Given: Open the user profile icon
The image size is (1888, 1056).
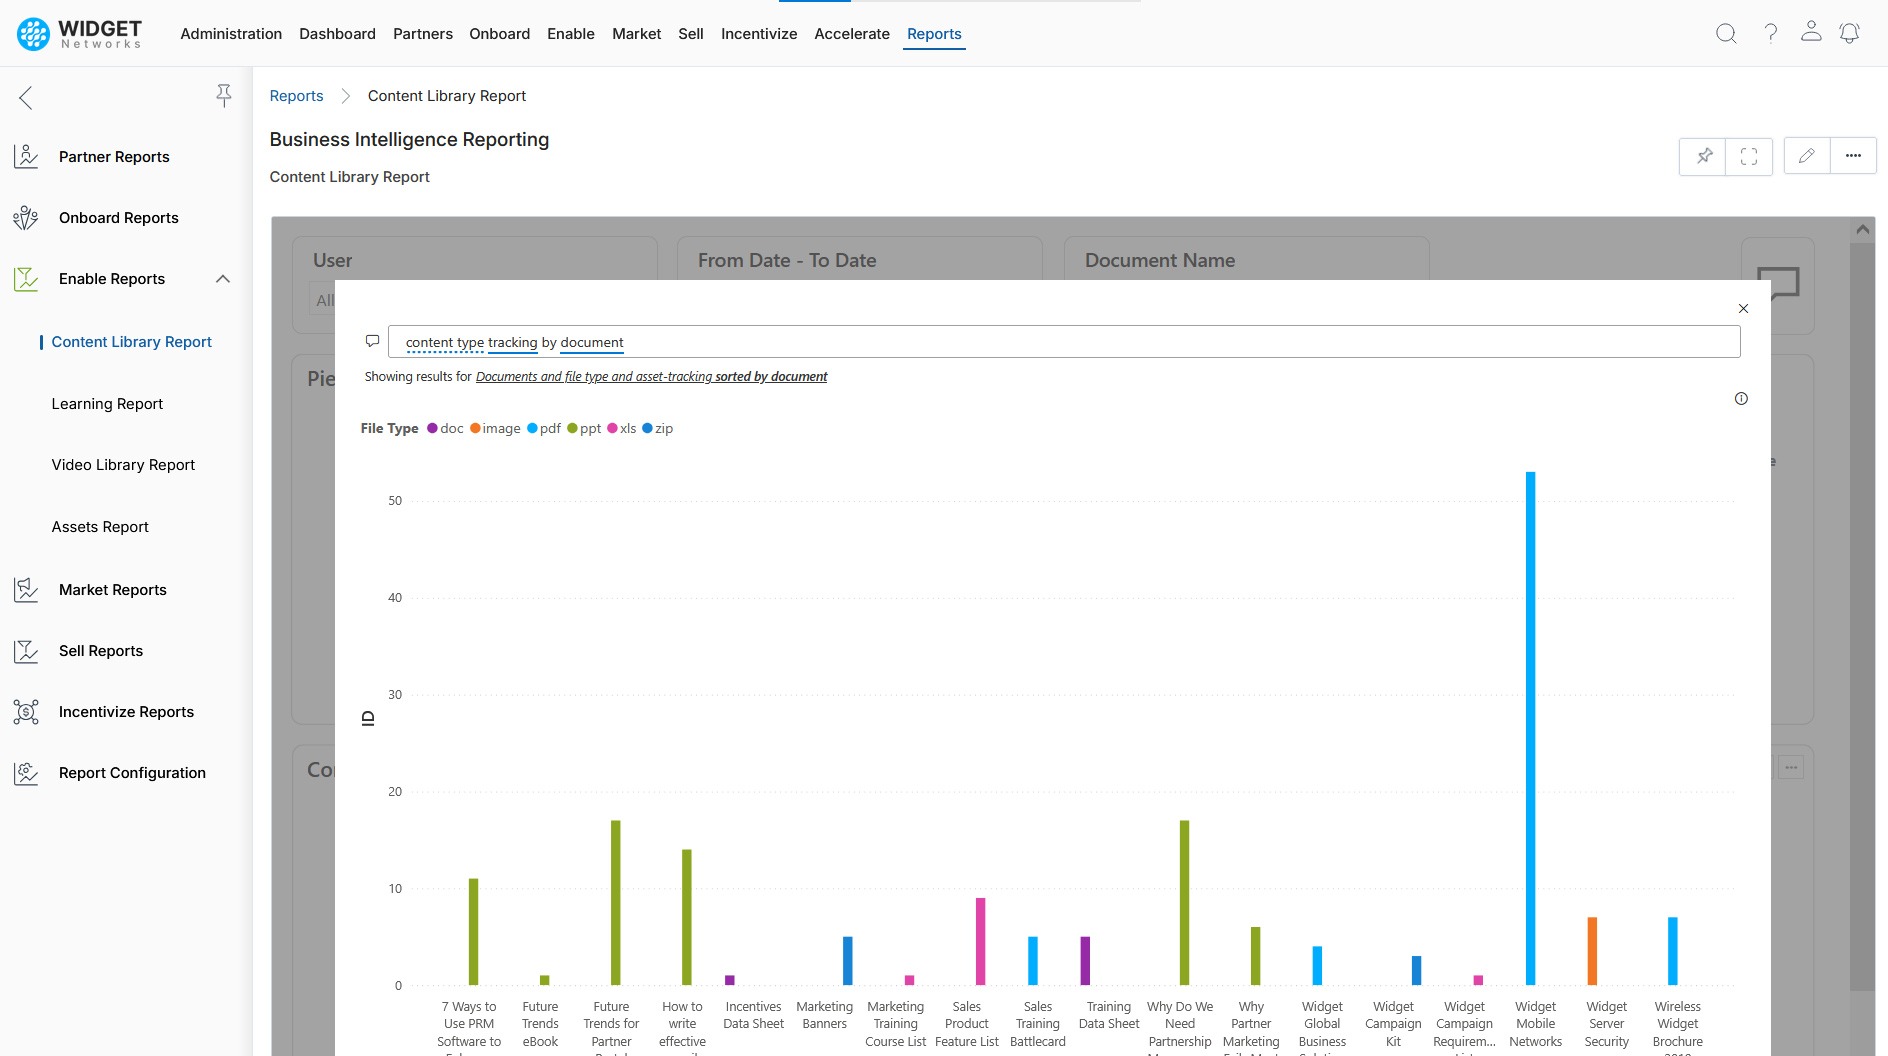Looking at the screenshot, I should (x=1811, y=32).
